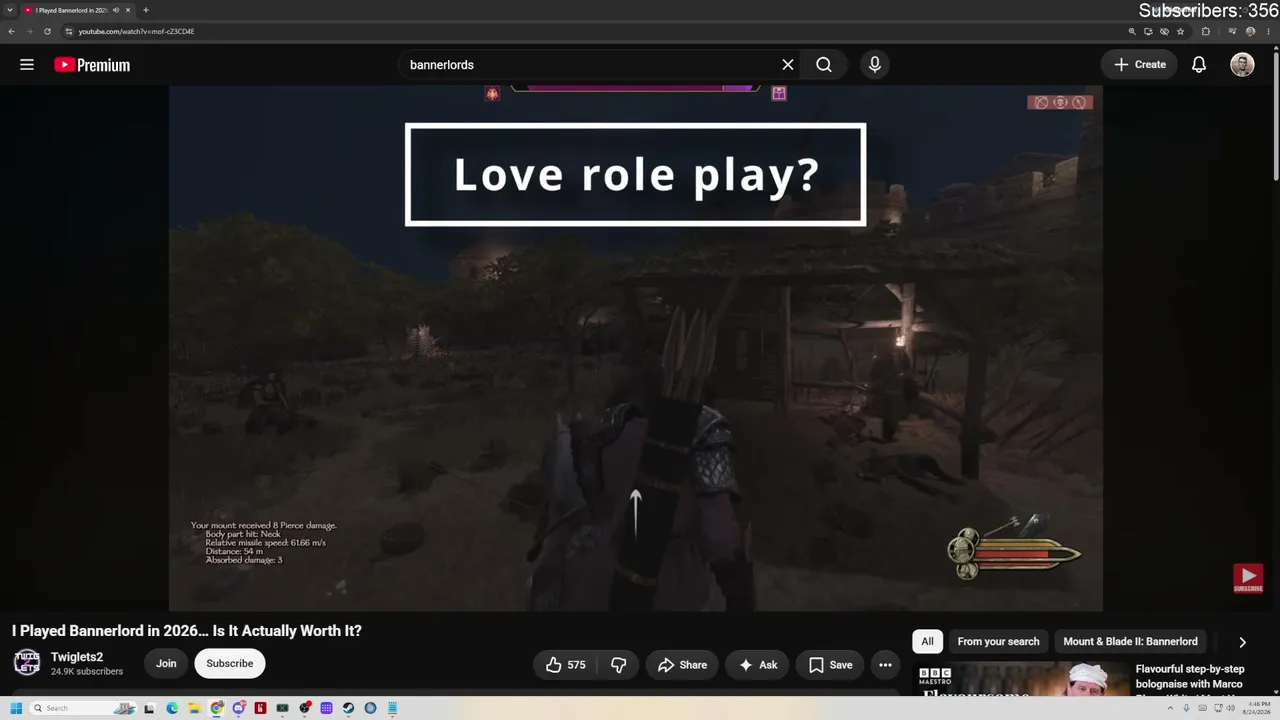This screenshot has width=1280, height=720.
Task: Bookmark this page with the star
Action: coord(1180,31)
